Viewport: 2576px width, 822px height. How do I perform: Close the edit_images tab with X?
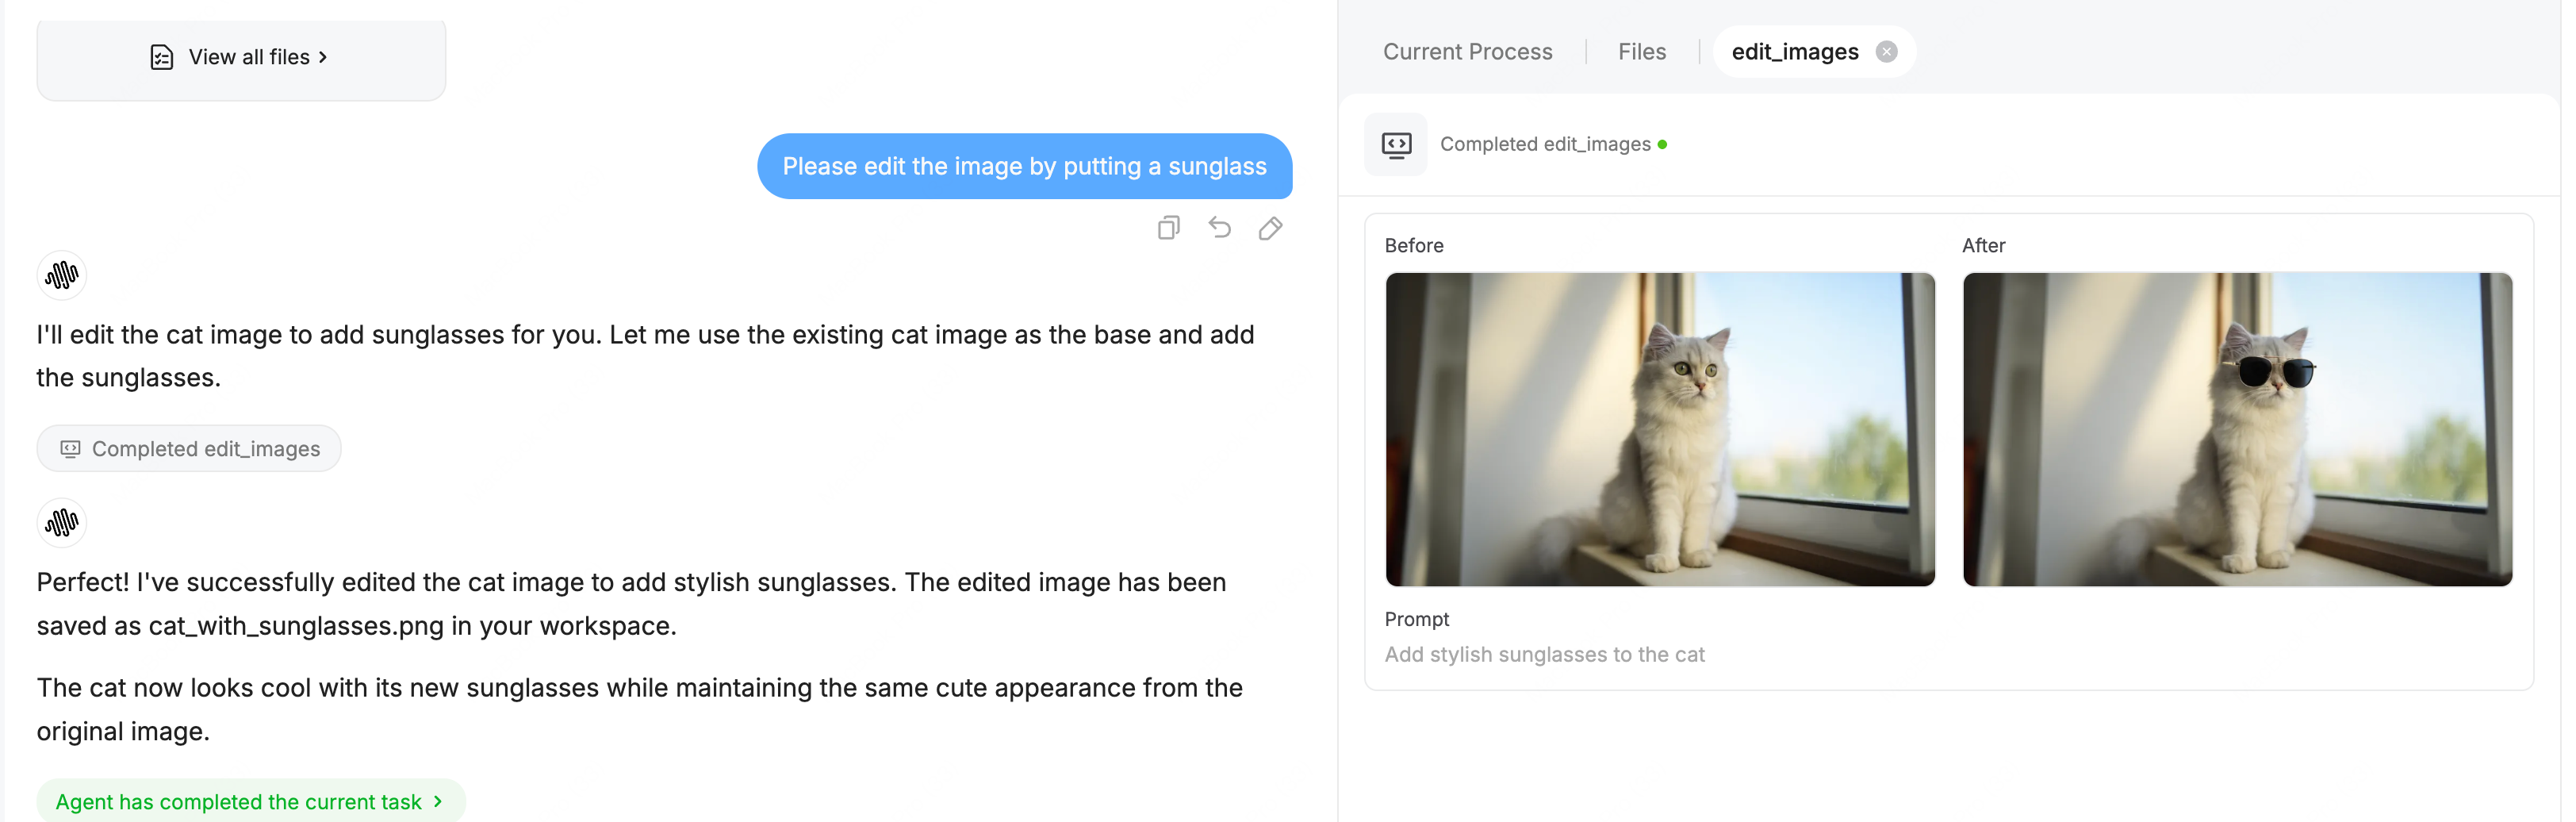point(1886,52)
